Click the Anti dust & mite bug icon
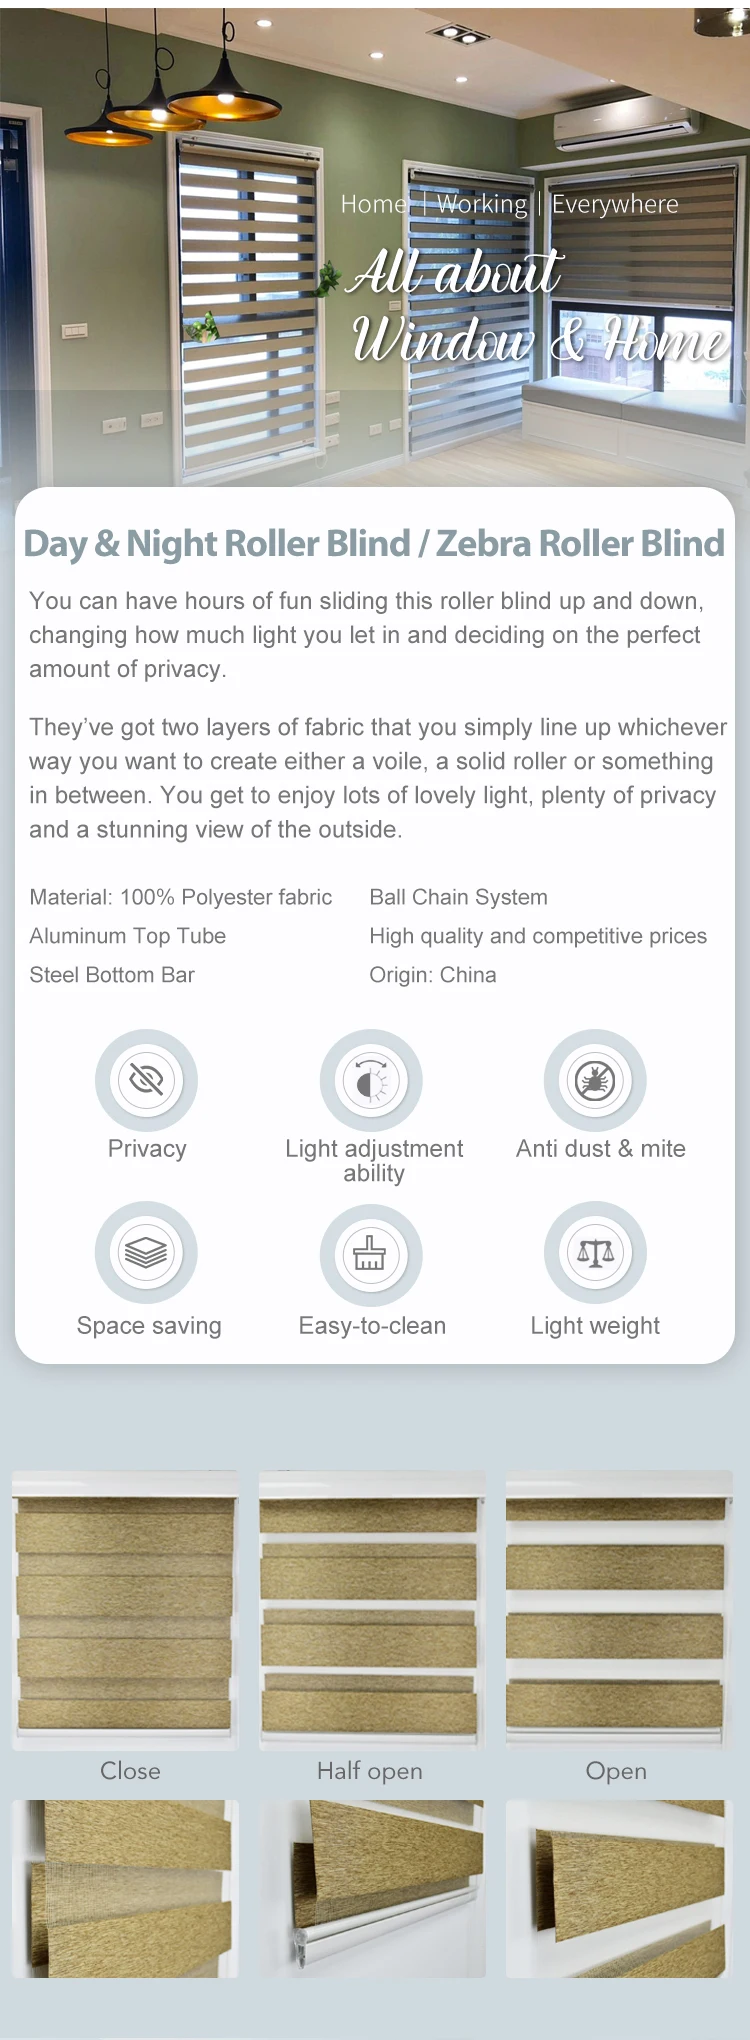Image resolution: width=750 pixels, height=2040 pixels. 595,1080
